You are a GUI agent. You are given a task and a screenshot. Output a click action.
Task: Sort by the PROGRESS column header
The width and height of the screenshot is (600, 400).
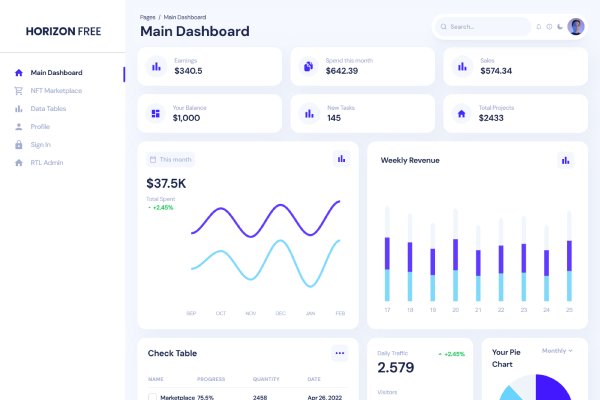pos(211,379)
